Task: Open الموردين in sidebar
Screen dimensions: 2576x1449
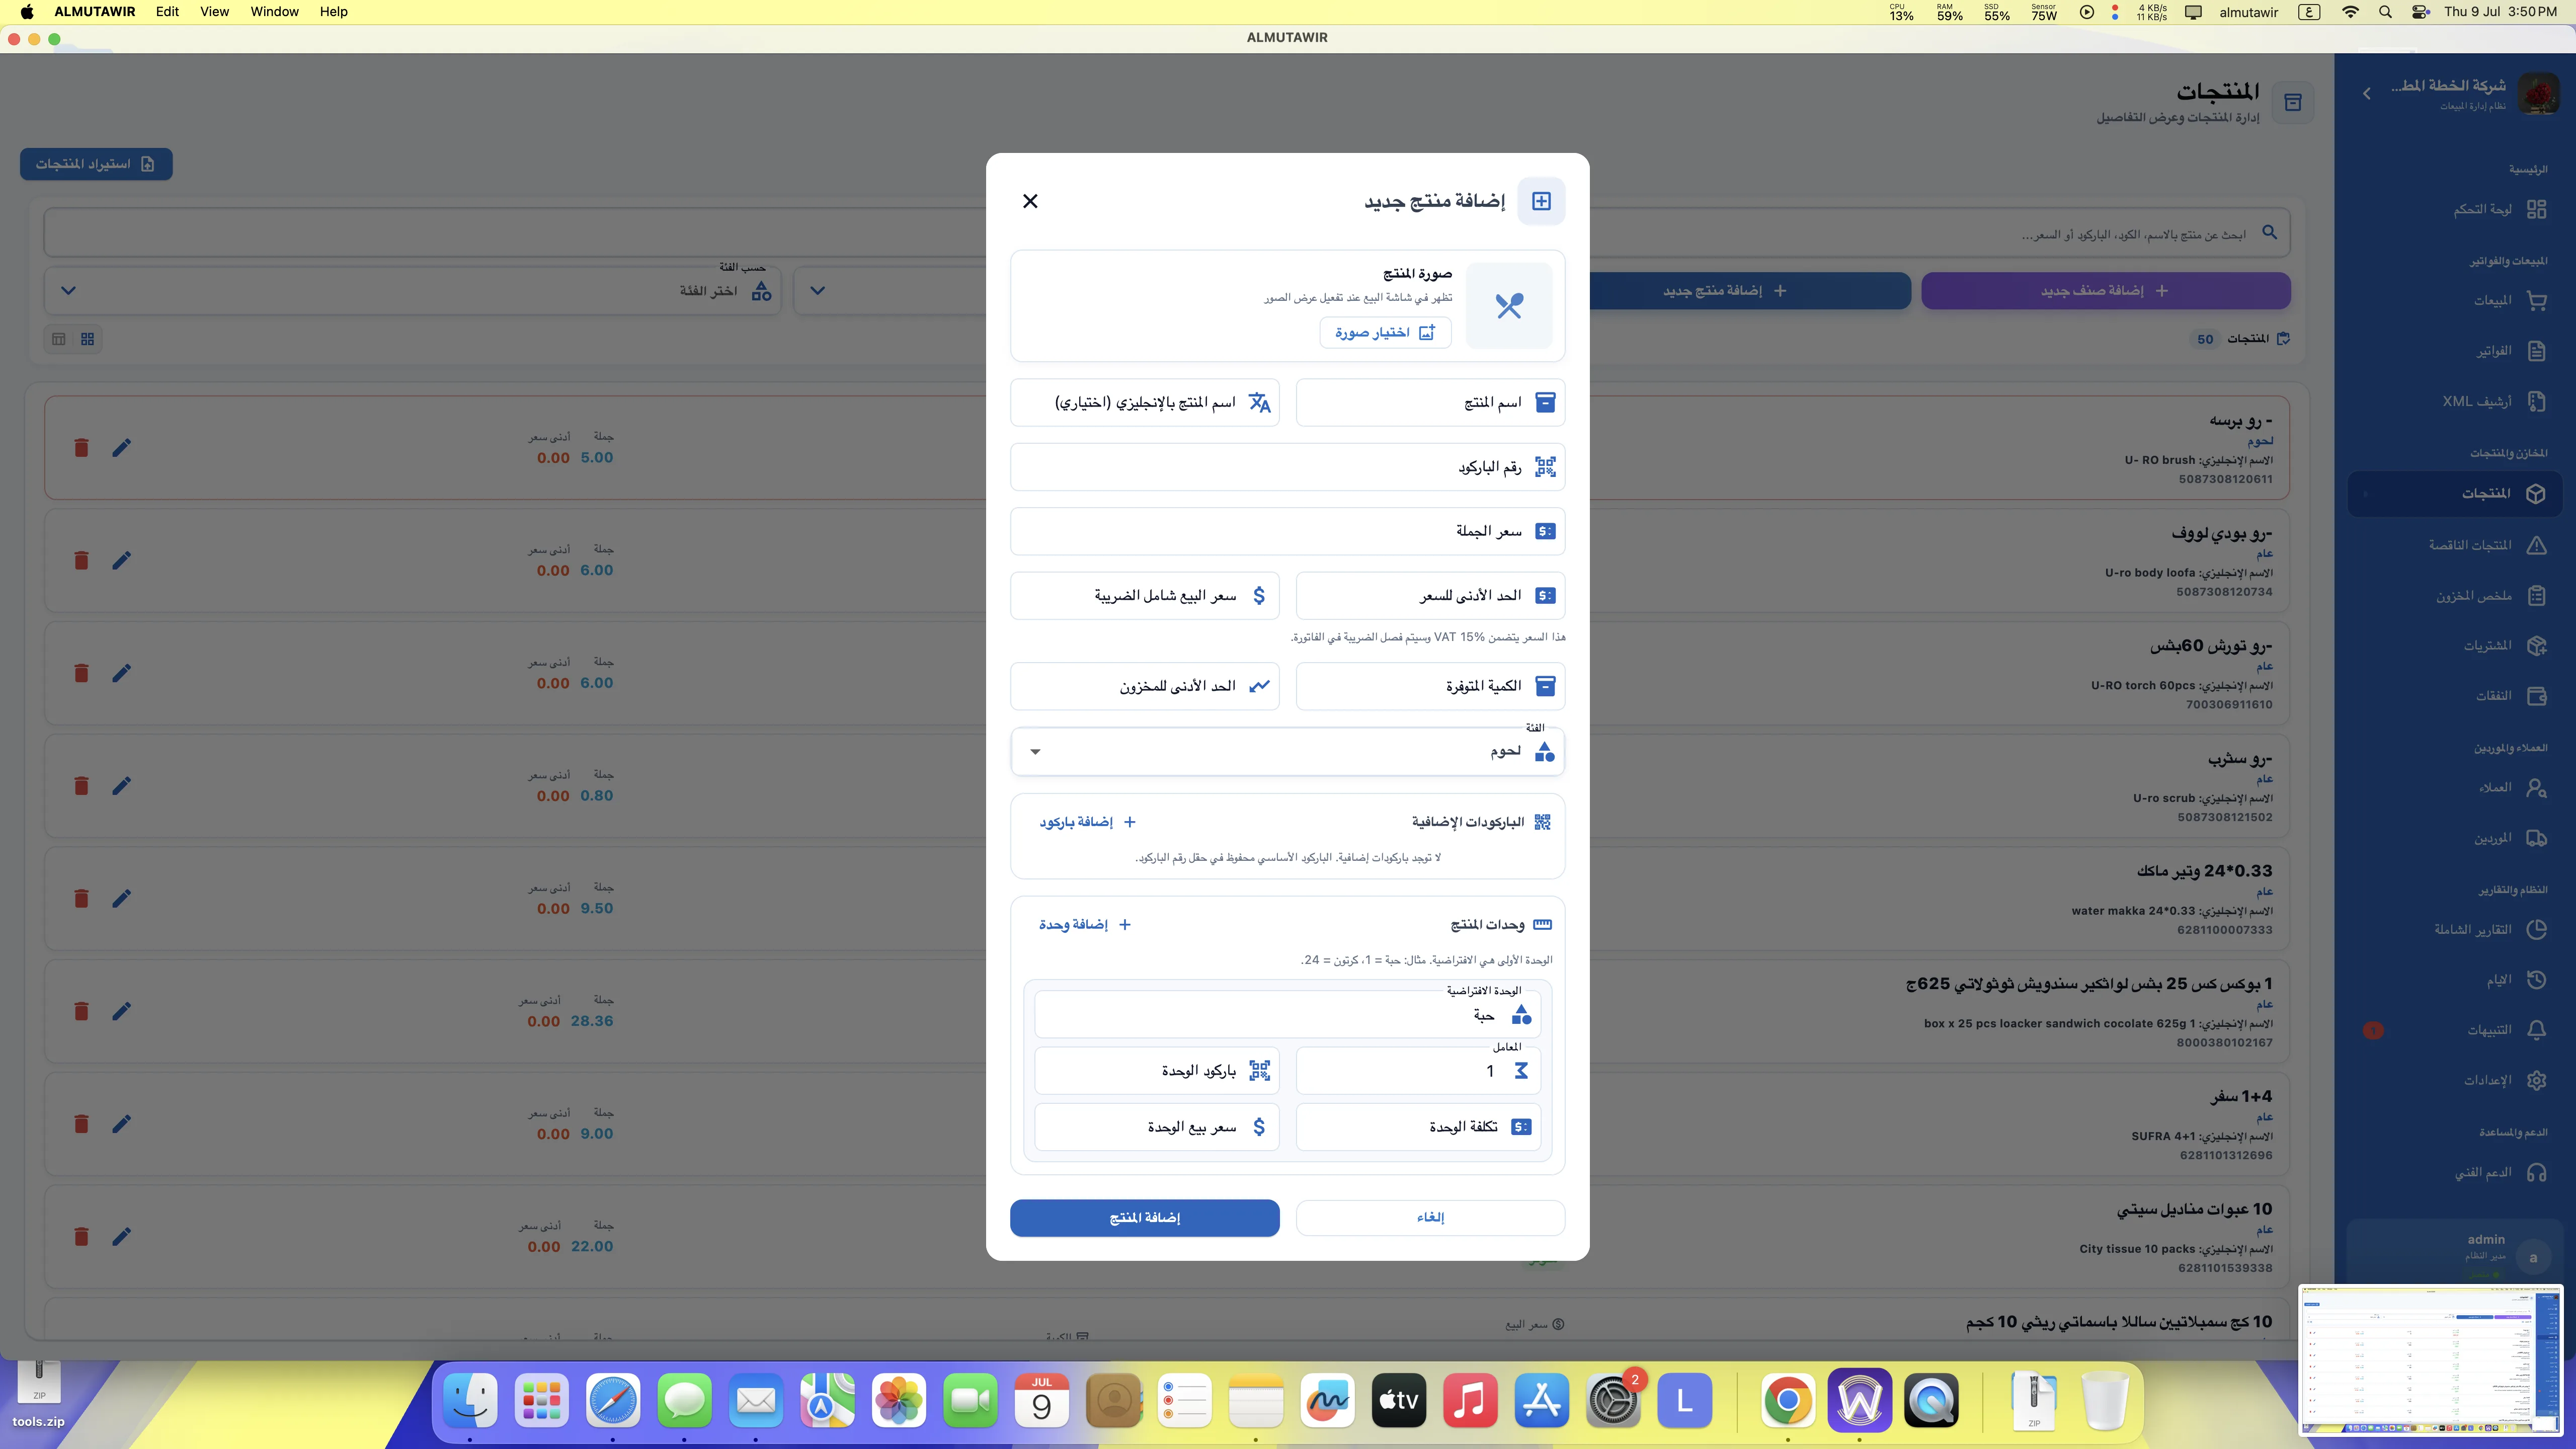Action: pyautogui.click(x=2455, y=838)
